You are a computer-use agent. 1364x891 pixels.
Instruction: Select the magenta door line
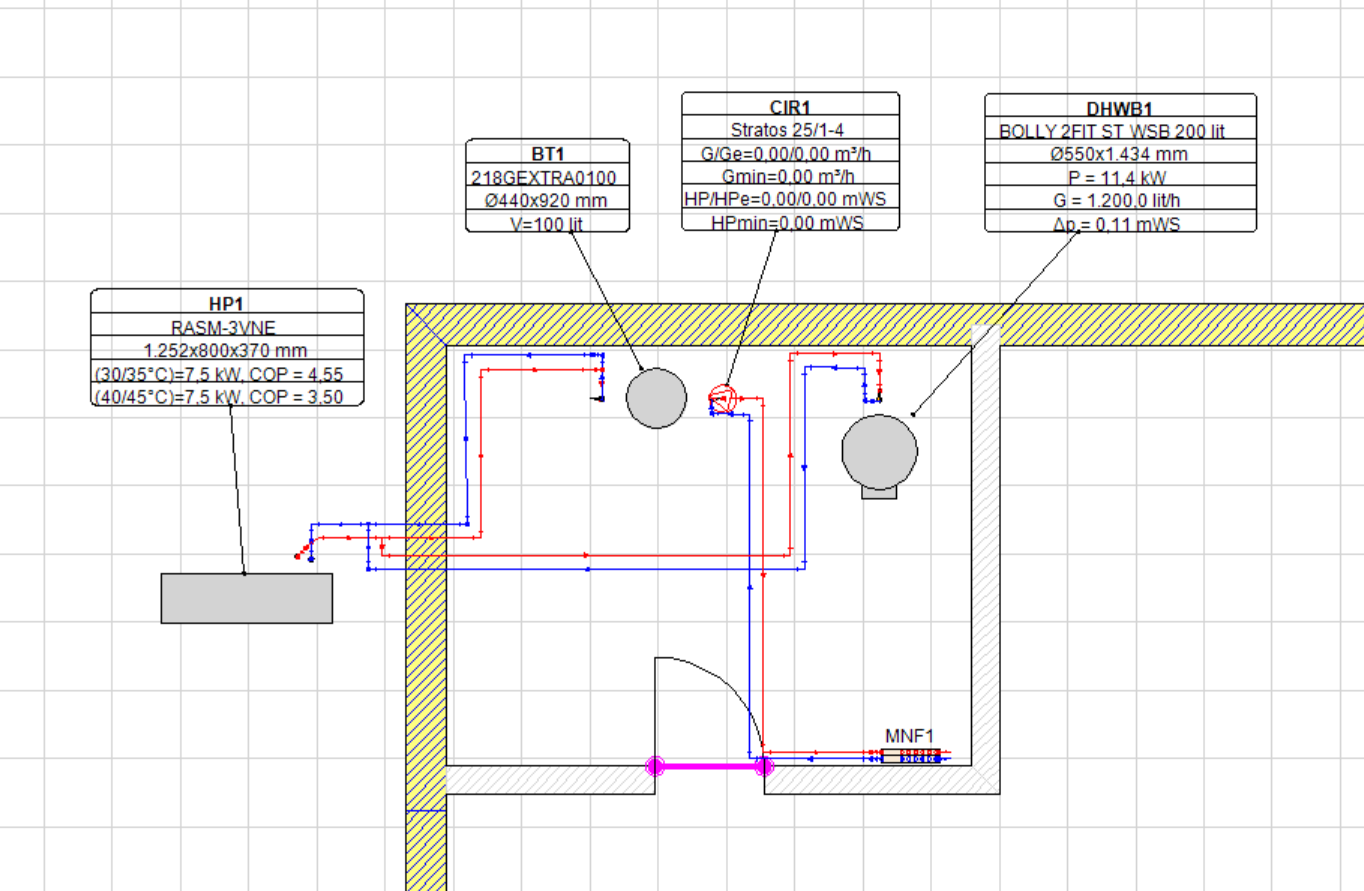[x=709, y=766]
